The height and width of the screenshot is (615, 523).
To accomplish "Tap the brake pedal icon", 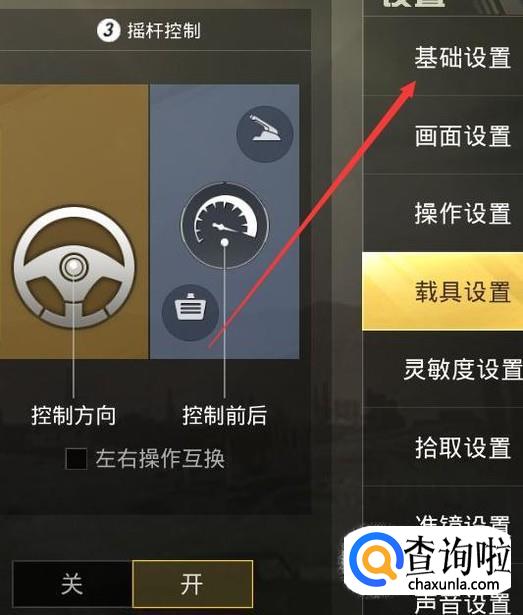I will pos(191,312).
